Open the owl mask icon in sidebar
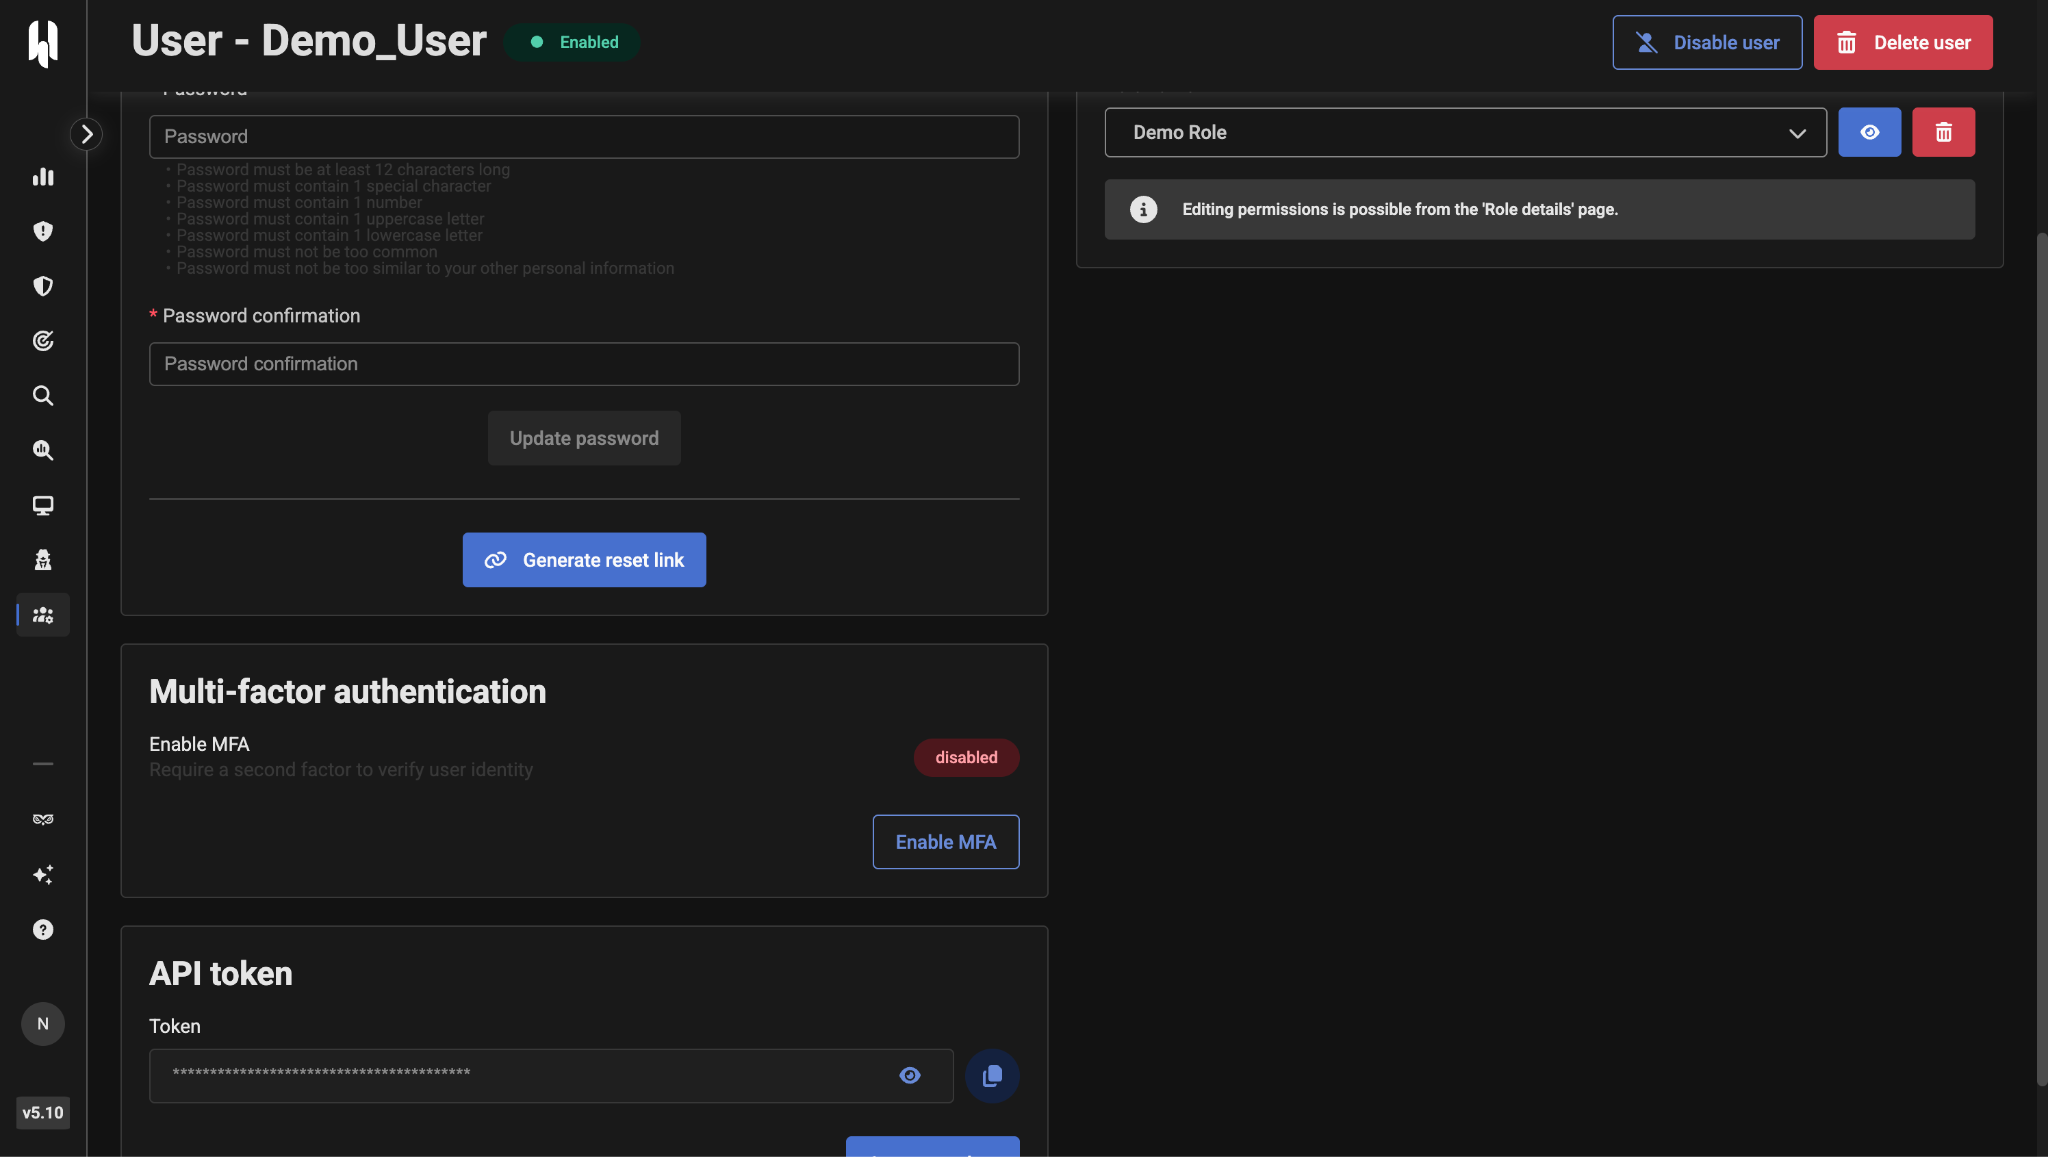 (43, 819)
